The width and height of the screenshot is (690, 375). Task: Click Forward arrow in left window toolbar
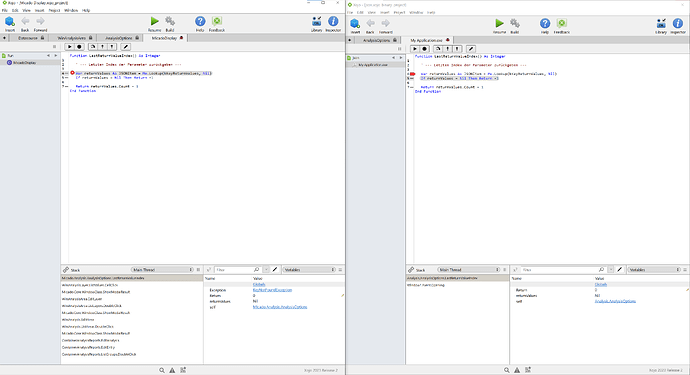click(x=40, y=21)
